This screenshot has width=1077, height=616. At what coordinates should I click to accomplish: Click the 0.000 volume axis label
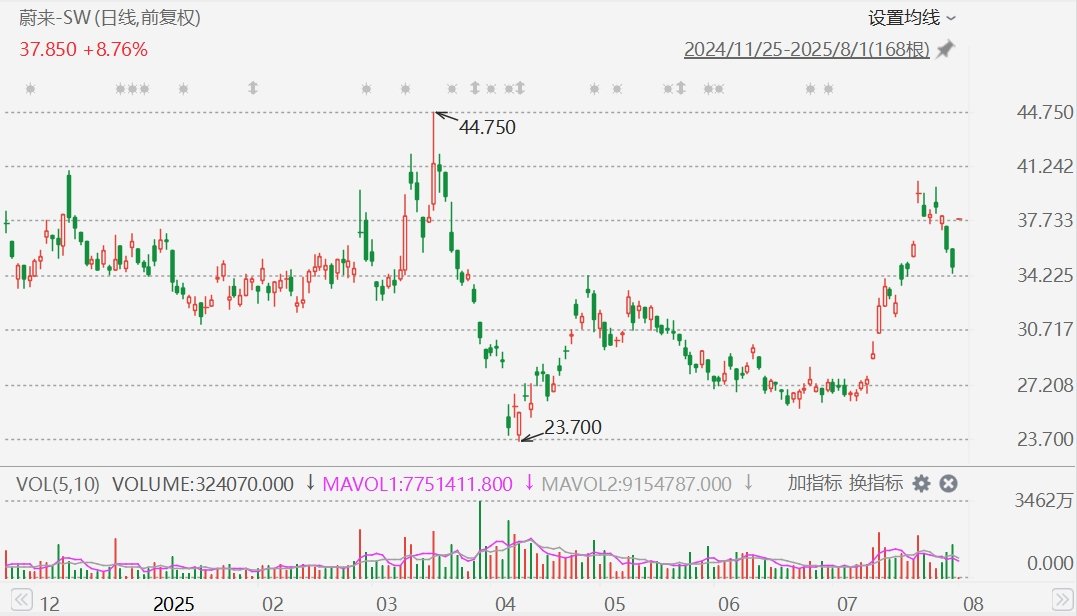(1050, 564)
